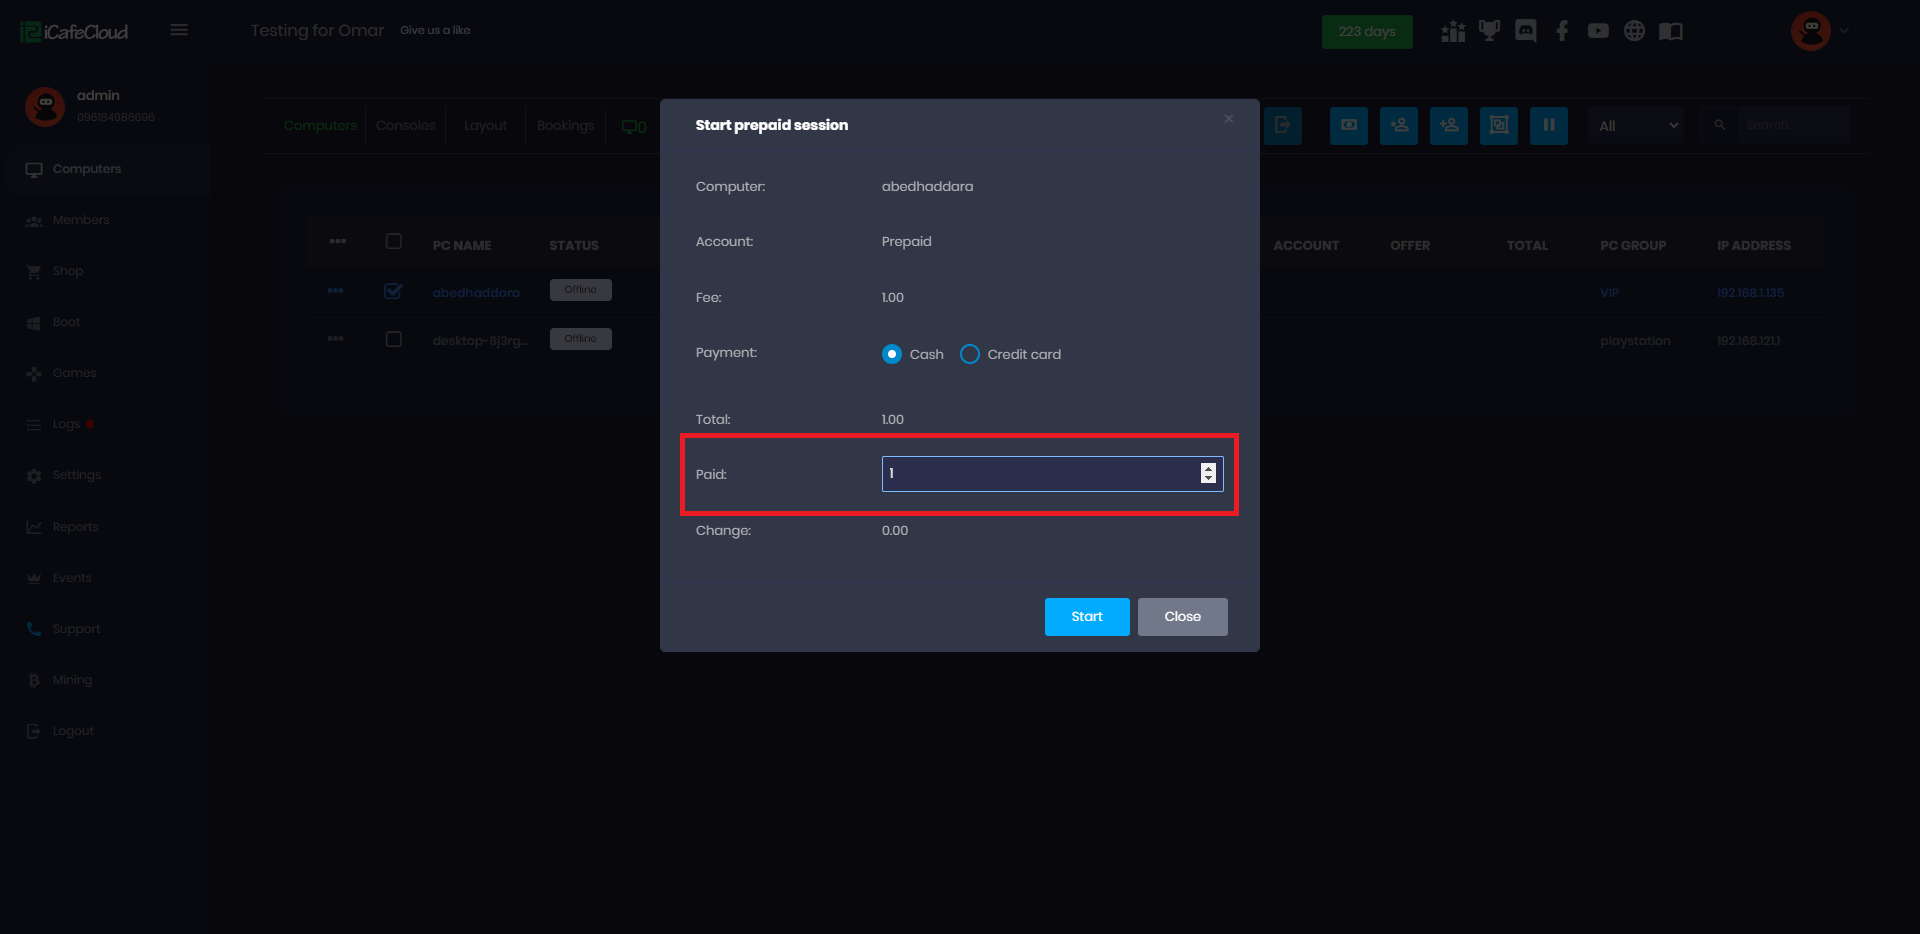Click the trophy icon in top bar
1920x934 pixels.
(1489, 31)
